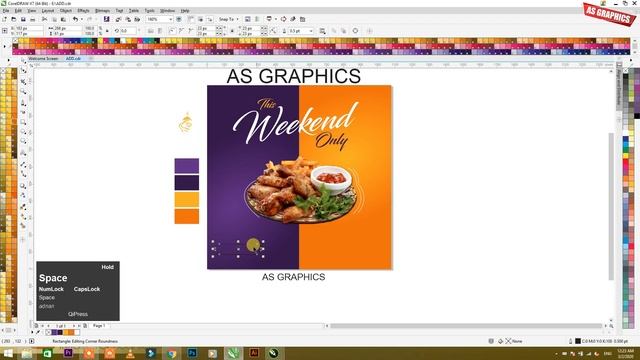Image resolution: width=640 pixels, height=360 pixels.
Task: Open the Effects menu
Action: (83, 11)
